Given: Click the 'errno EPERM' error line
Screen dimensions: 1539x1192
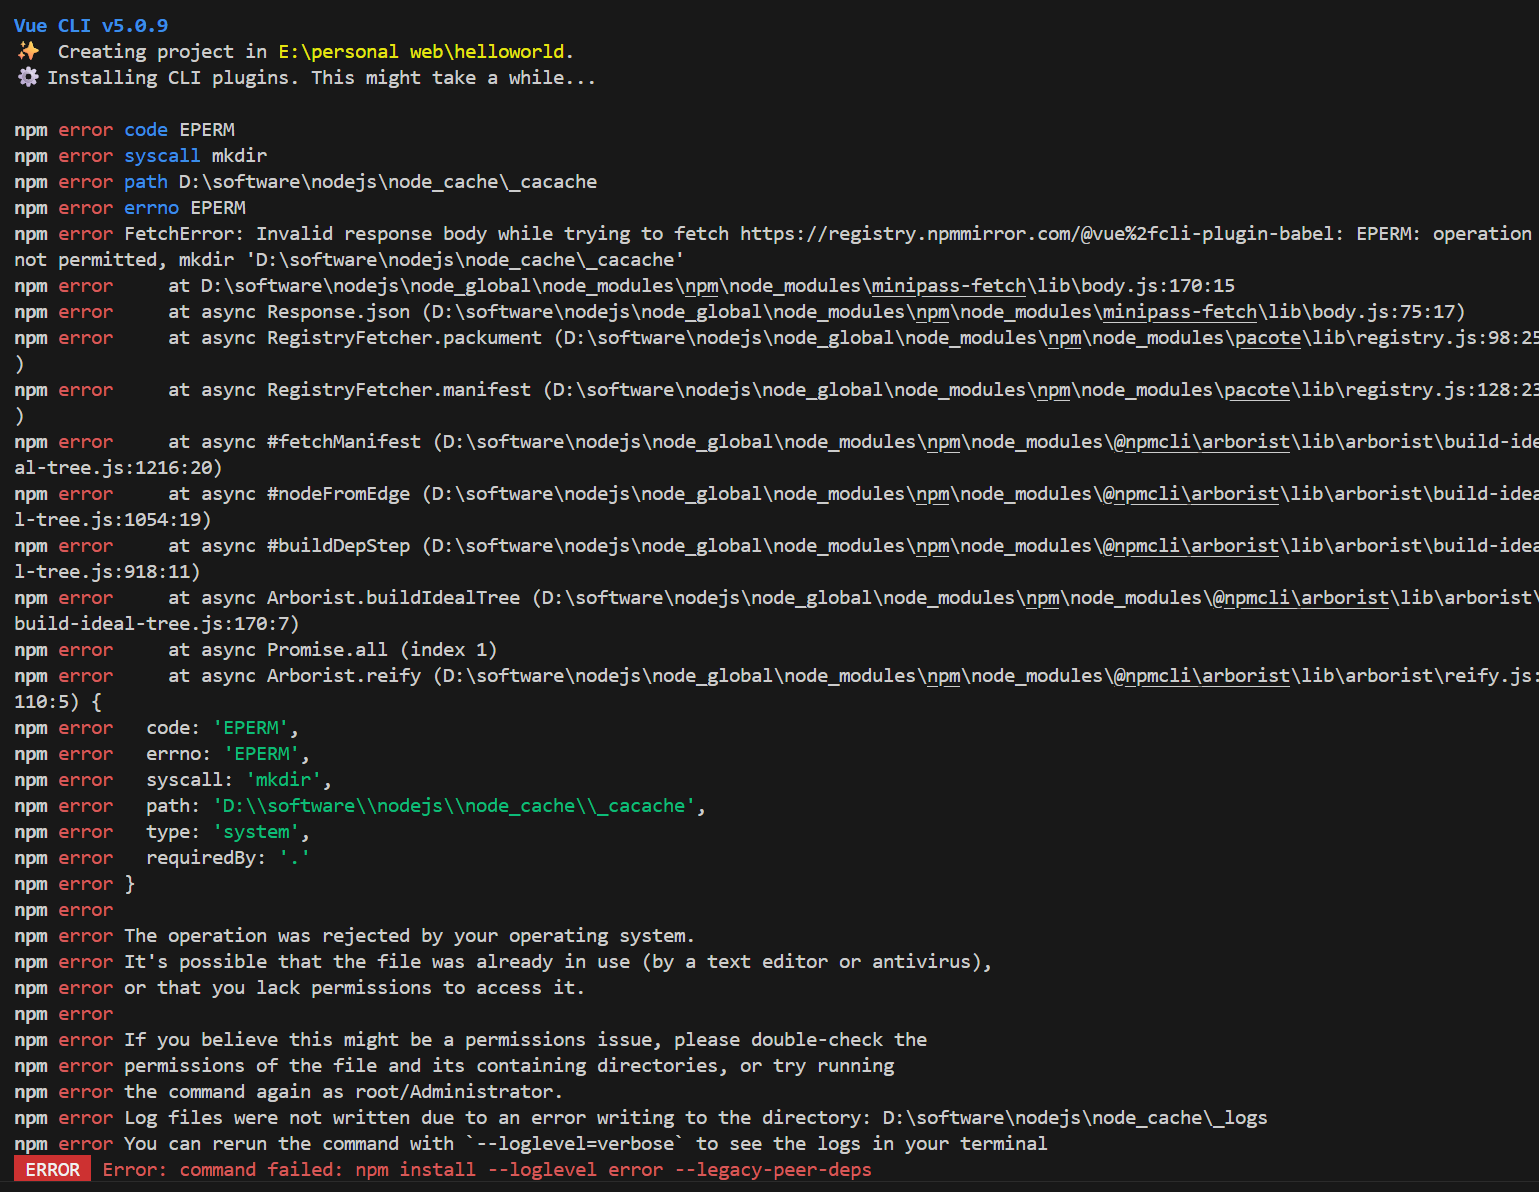Looking at the screenshot, I should [130, 207].
